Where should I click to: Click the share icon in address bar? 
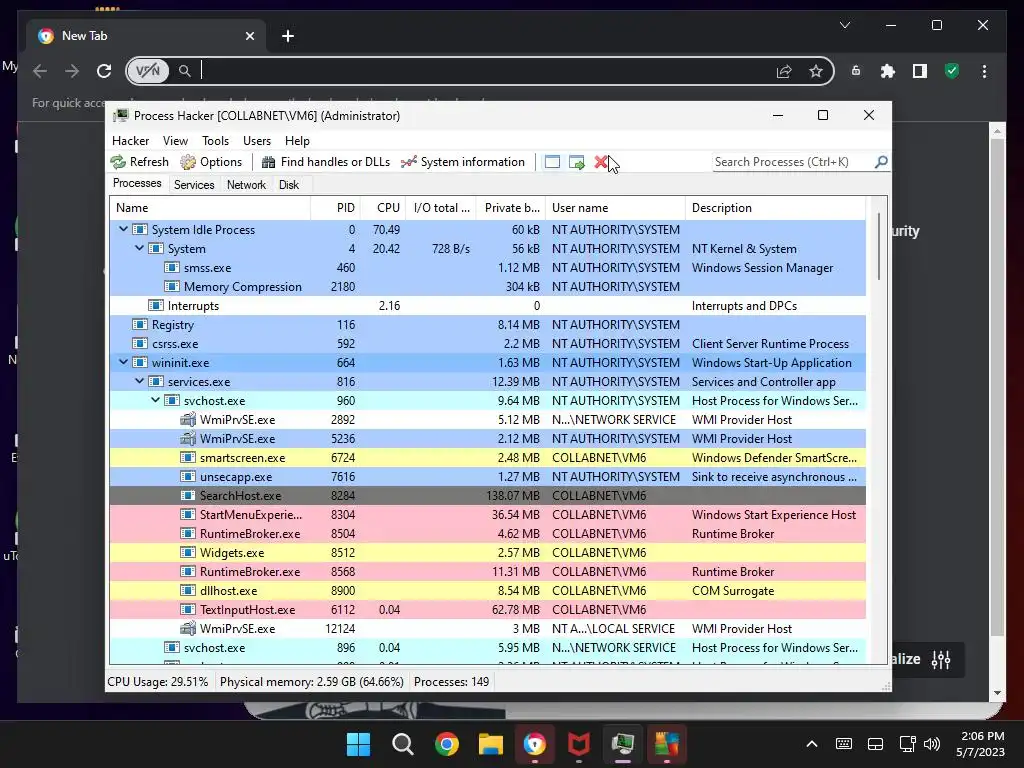pos(784,71)
